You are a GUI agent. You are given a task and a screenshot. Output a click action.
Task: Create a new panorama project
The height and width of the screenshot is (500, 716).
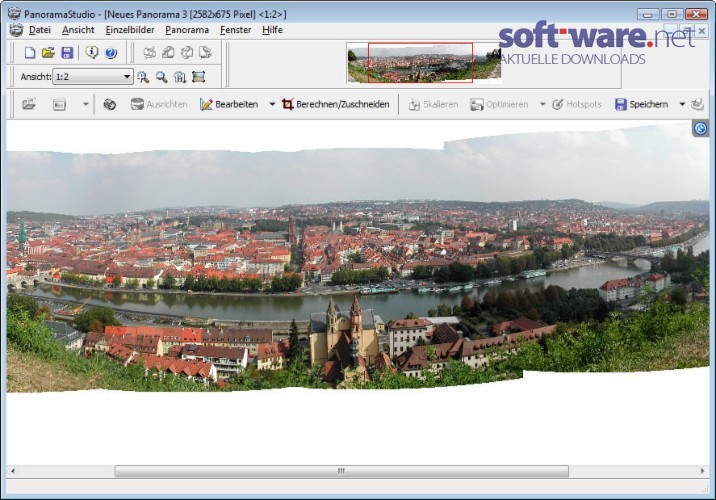tap(30, 53)
